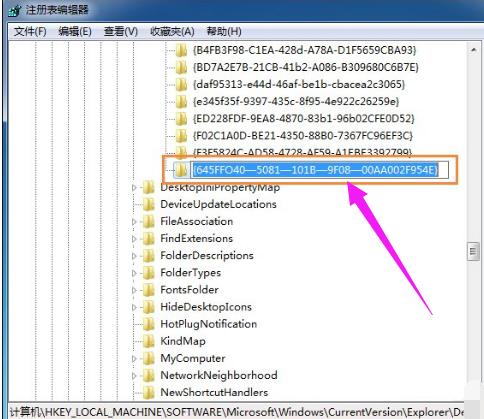The image size is (484, 419).
Task: Click the DeviceUpdateLocations folder icon
Action: (x=149, y=204)
